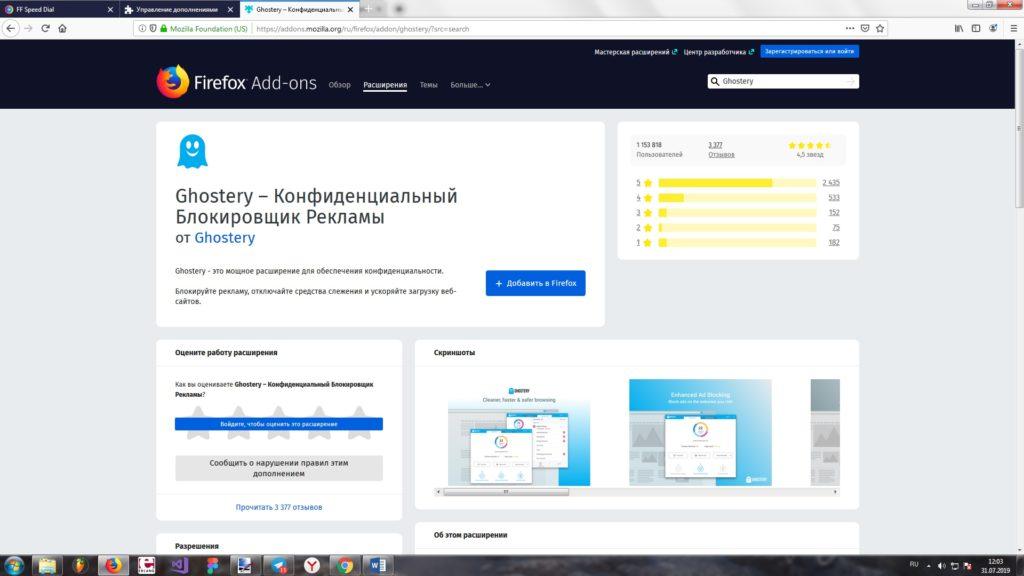This screenshot has width=1024, height=576.
Task: Open the Firefox account avatar icon
Action: (993, 28)
